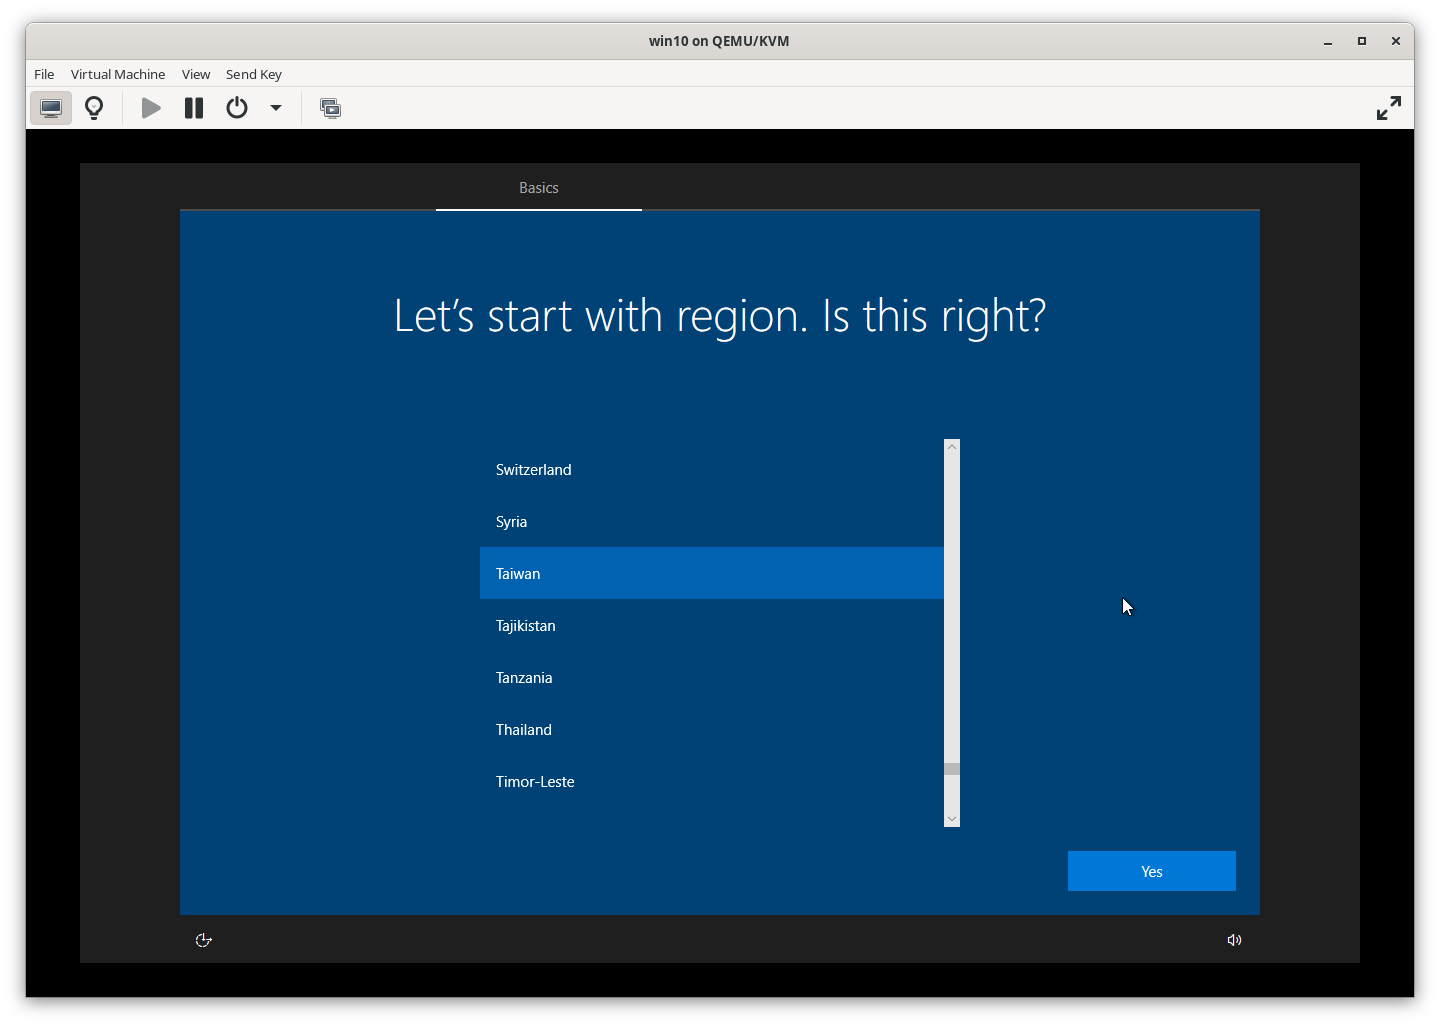This screenshot has width=1440, height=1026.
Task: Close the win10 QEMU/KVM window
Action: pyautogui.click(x=1396, y=41)
